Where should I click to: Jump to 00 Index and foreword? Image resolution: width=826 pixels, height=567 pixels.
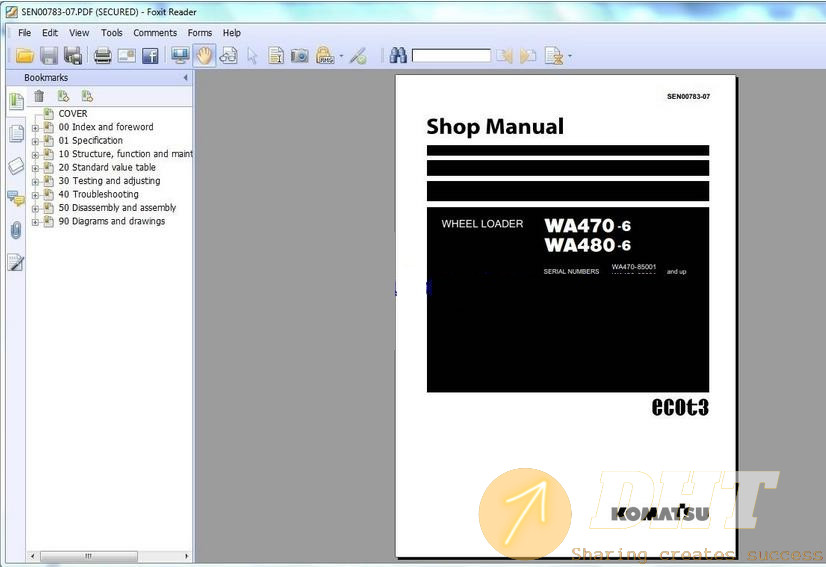(x=106, y=127)
